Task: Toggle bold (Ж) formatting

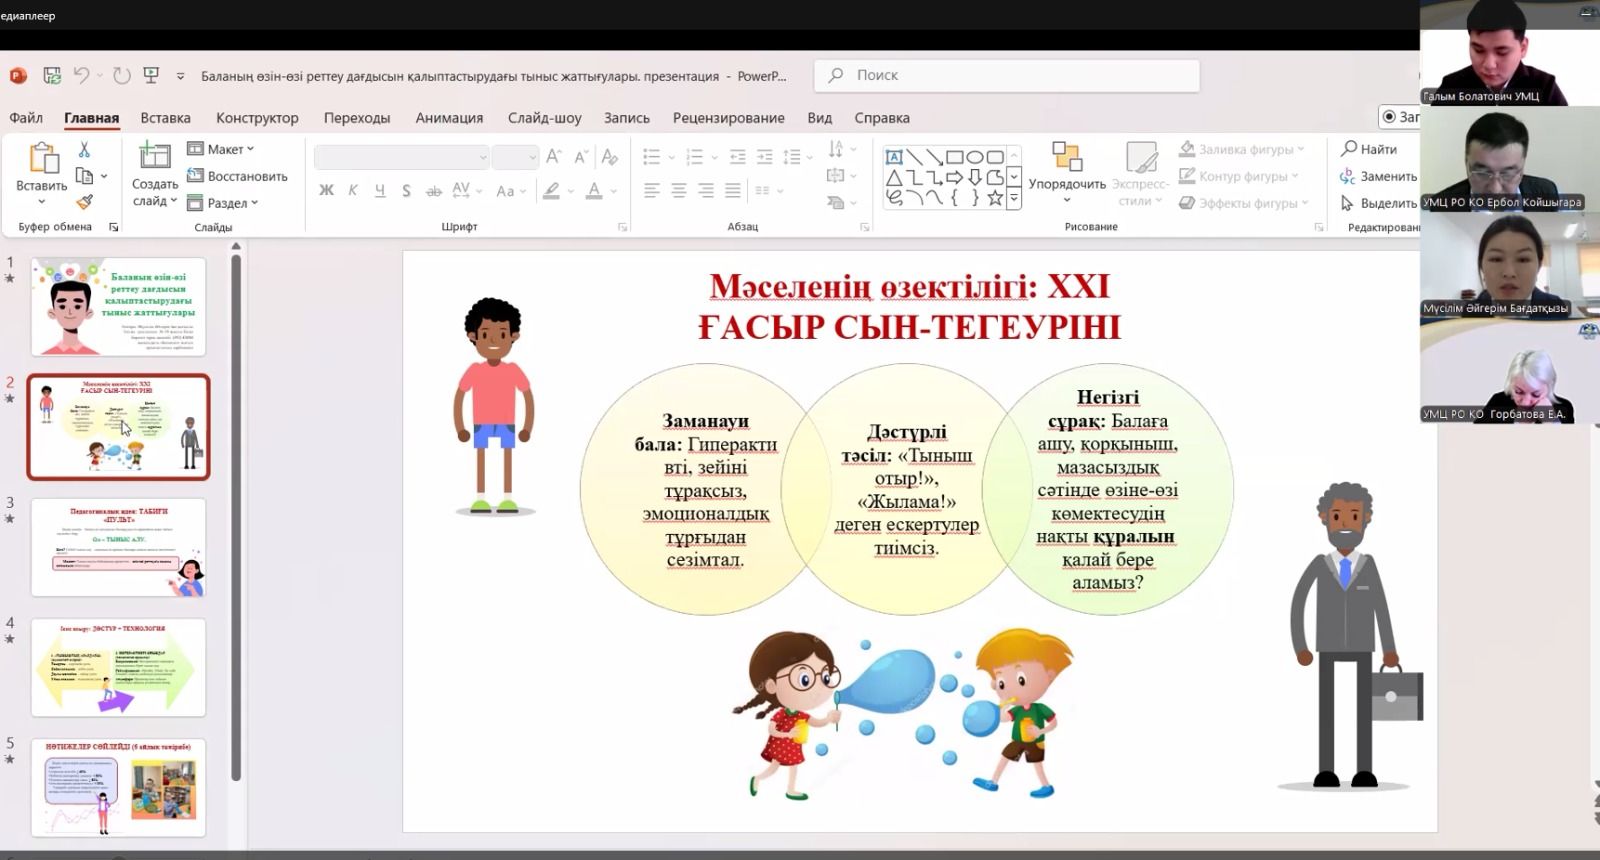Action: (326, 190)
